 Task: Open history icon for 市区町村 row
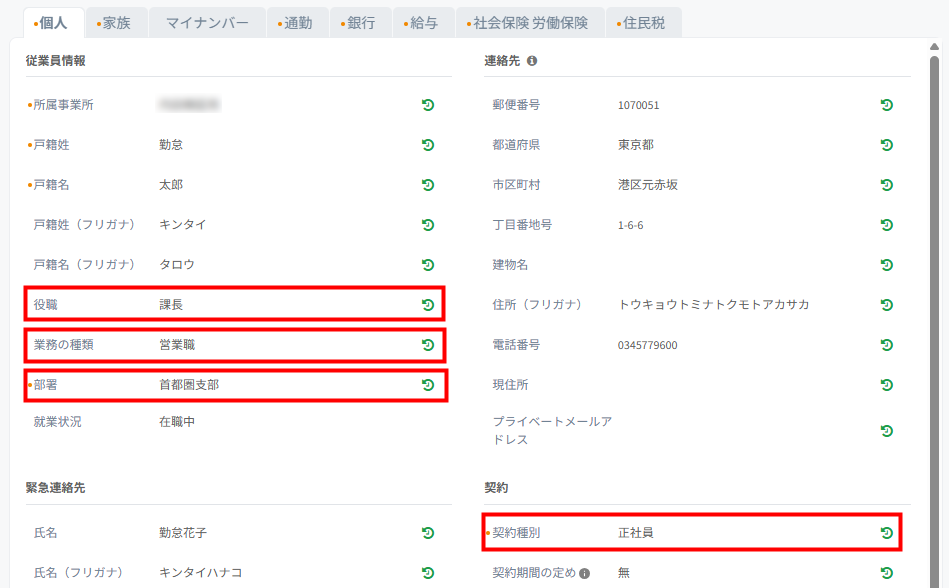point(887,185)
